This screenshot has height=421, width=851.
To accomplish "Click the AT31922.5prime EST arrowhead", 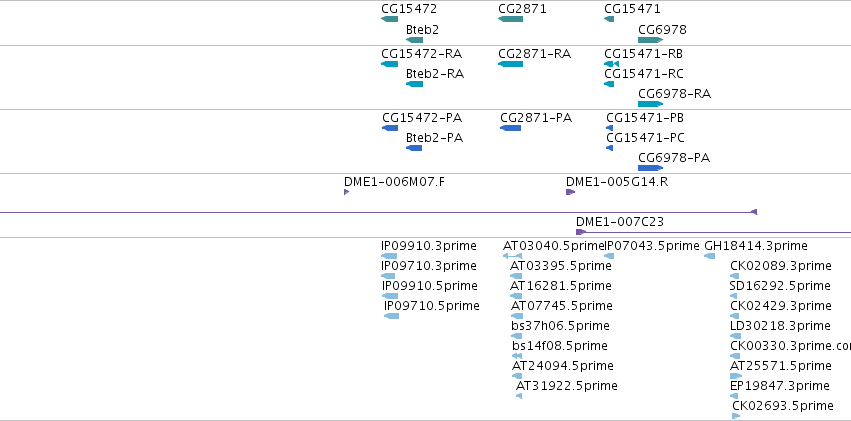I will 519,396.
